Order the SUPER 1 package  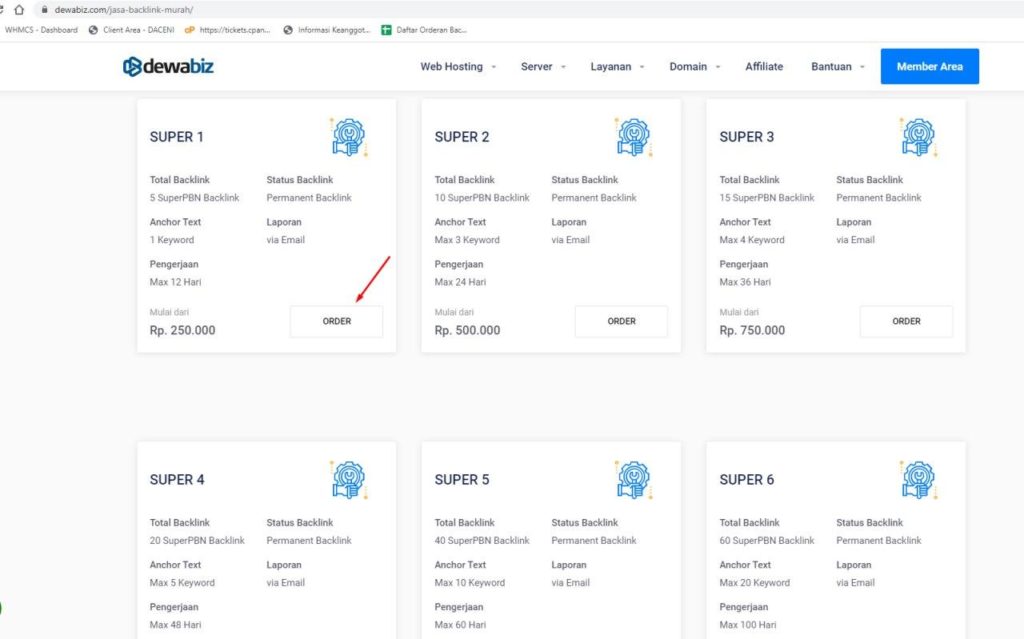[x=337, y=321]
